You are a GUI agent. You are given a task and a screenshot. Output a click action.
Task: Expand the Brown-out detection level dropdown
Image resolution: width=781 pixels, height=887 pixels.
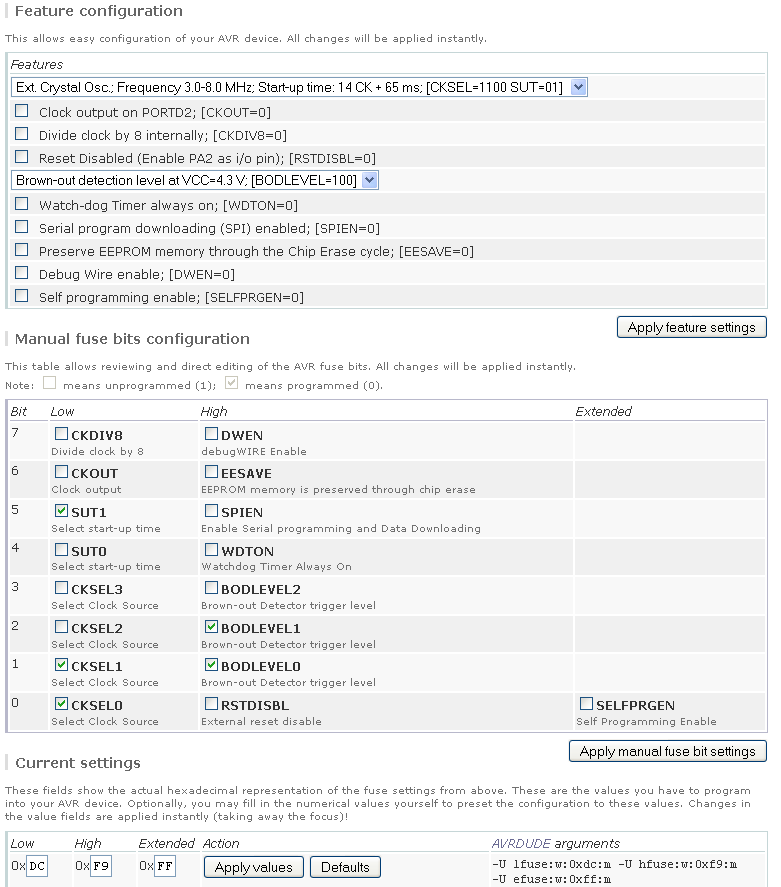click(x=195, y=180)
